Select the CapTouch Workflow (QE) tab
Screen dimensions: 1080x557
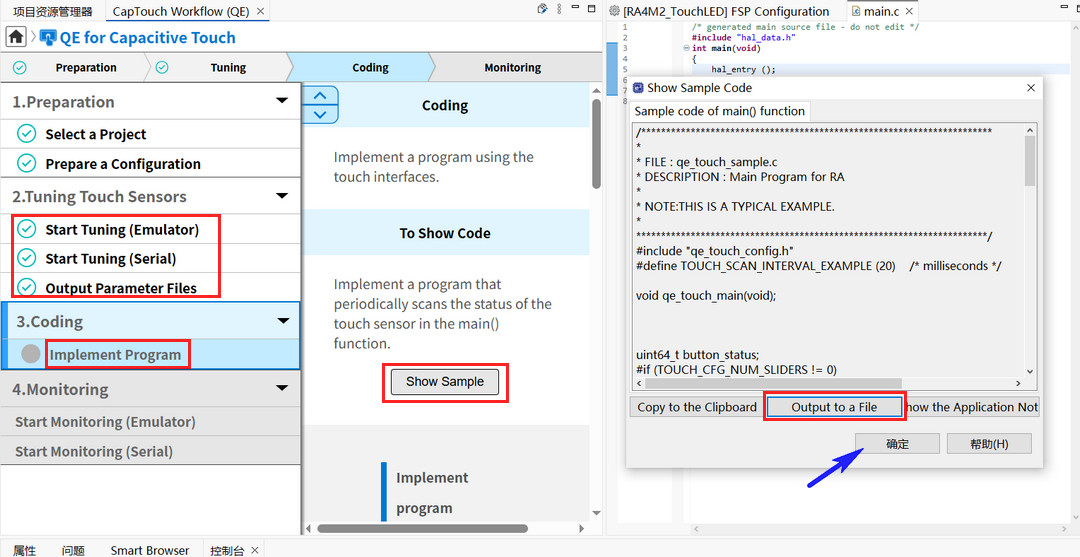180,11
